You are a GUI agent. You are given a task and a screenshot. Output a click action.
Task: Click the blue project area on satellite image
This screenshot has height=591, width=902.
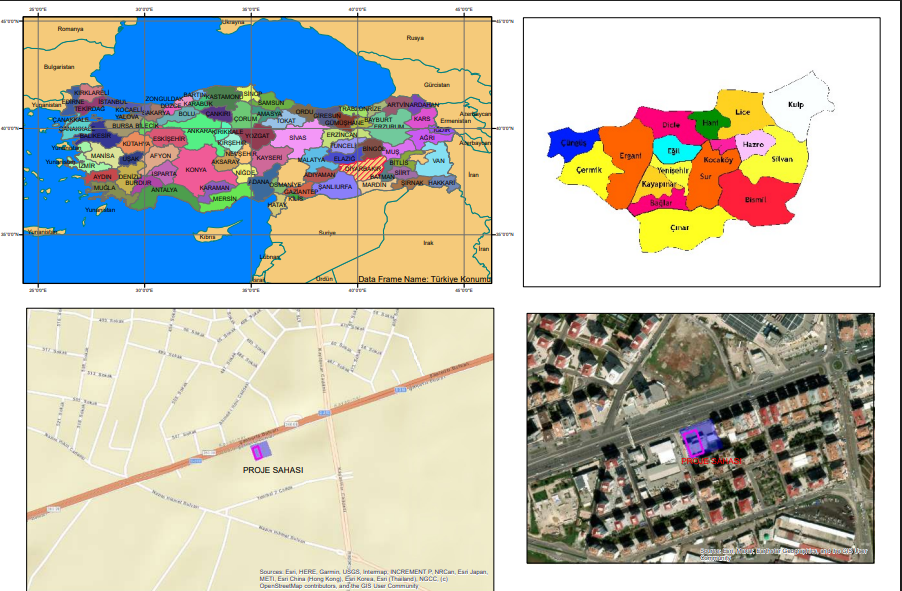coord(698,440)
